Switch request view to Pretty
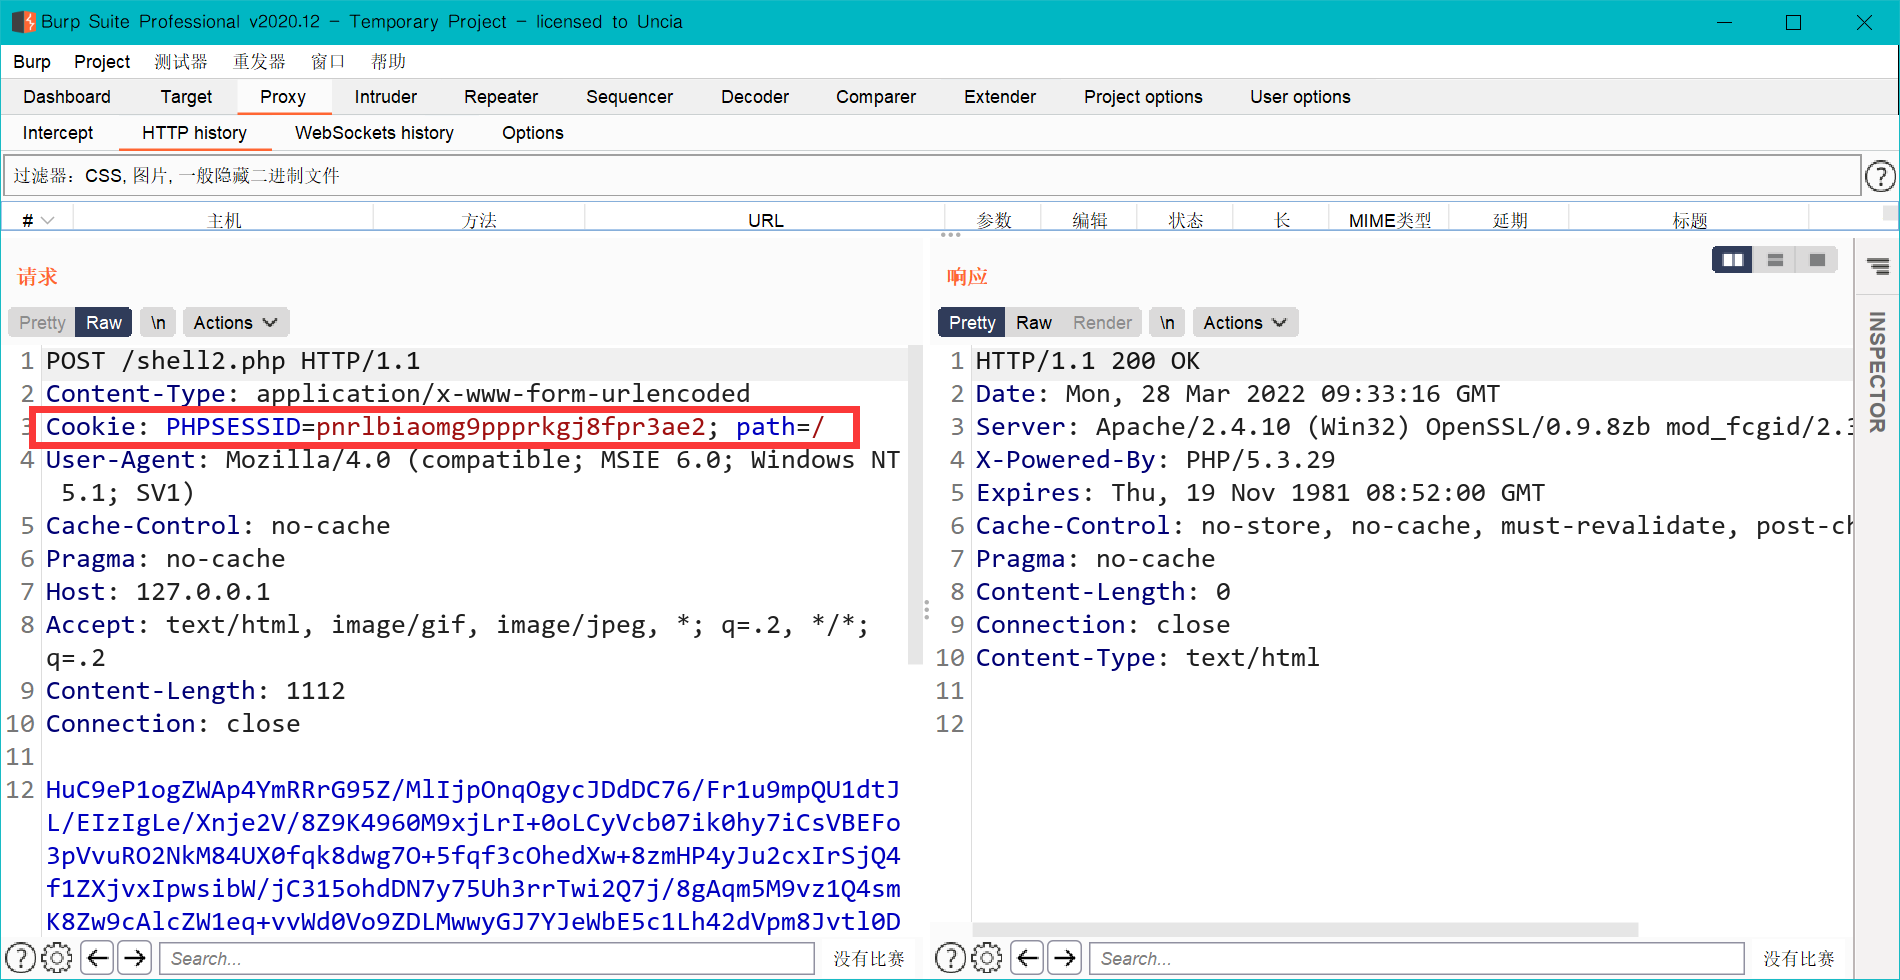This screenshot has width=1900, height=980. (42, 322)
